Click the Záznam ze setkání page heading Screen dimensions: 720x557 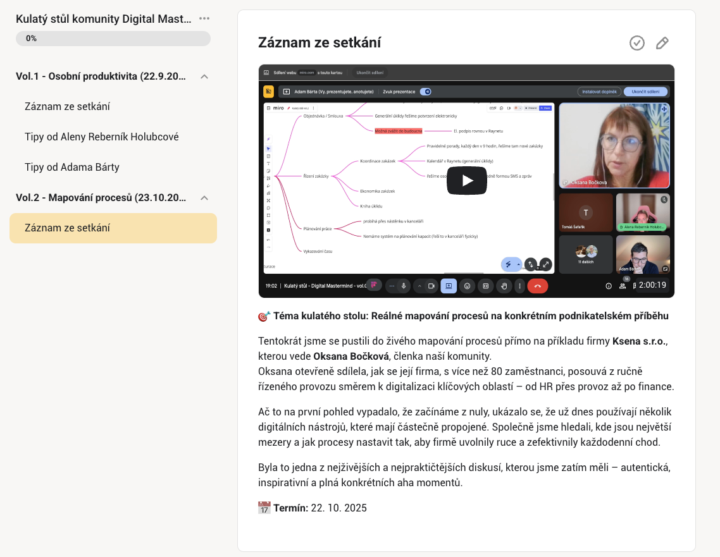[x=319, y=43]
